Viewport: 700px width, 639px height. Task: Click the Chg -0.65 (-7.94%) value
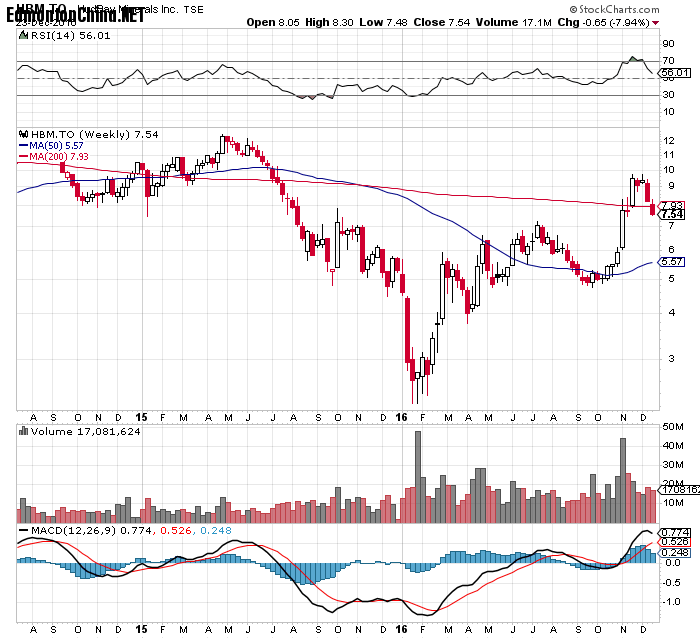click(x=603, y=22)
